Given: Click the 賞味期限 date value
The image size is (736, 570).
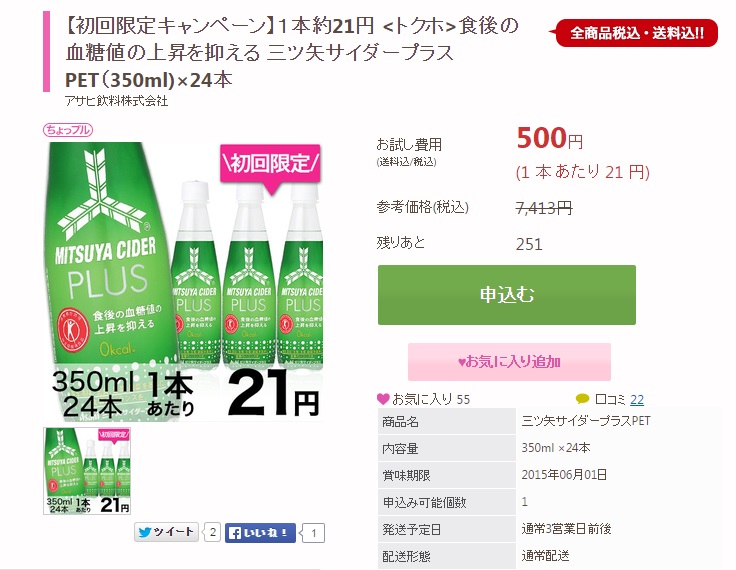Looking at the screenshot, I should point(564,475).
